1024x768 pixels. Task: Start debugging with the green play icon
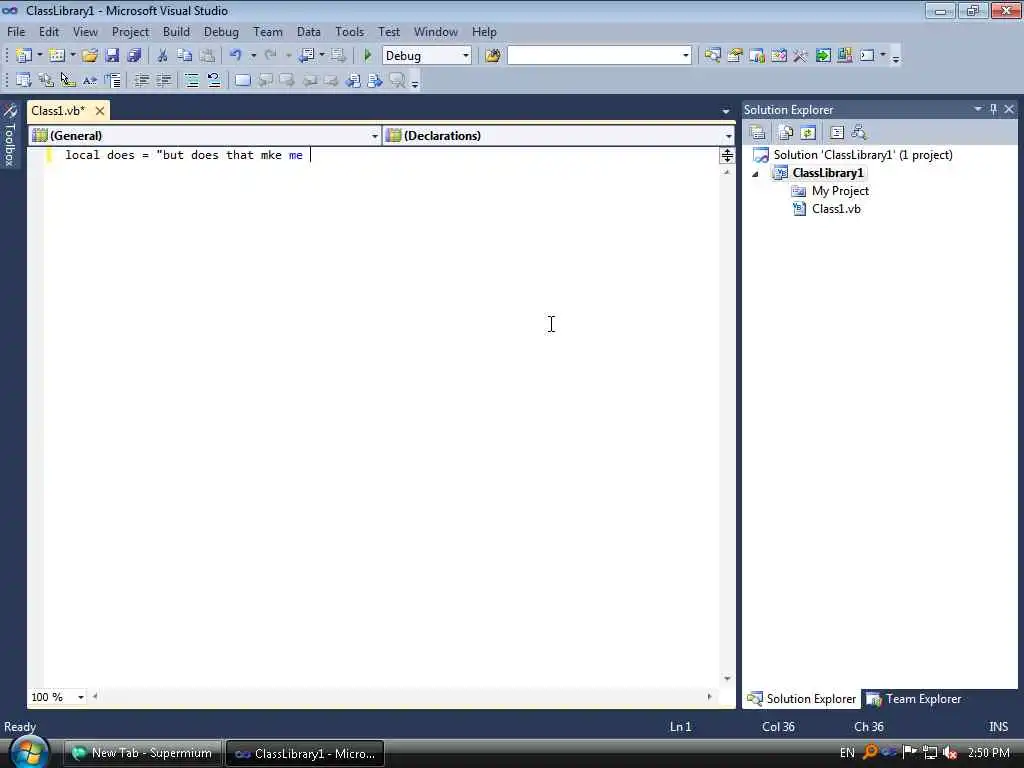(x=368, y=56)
